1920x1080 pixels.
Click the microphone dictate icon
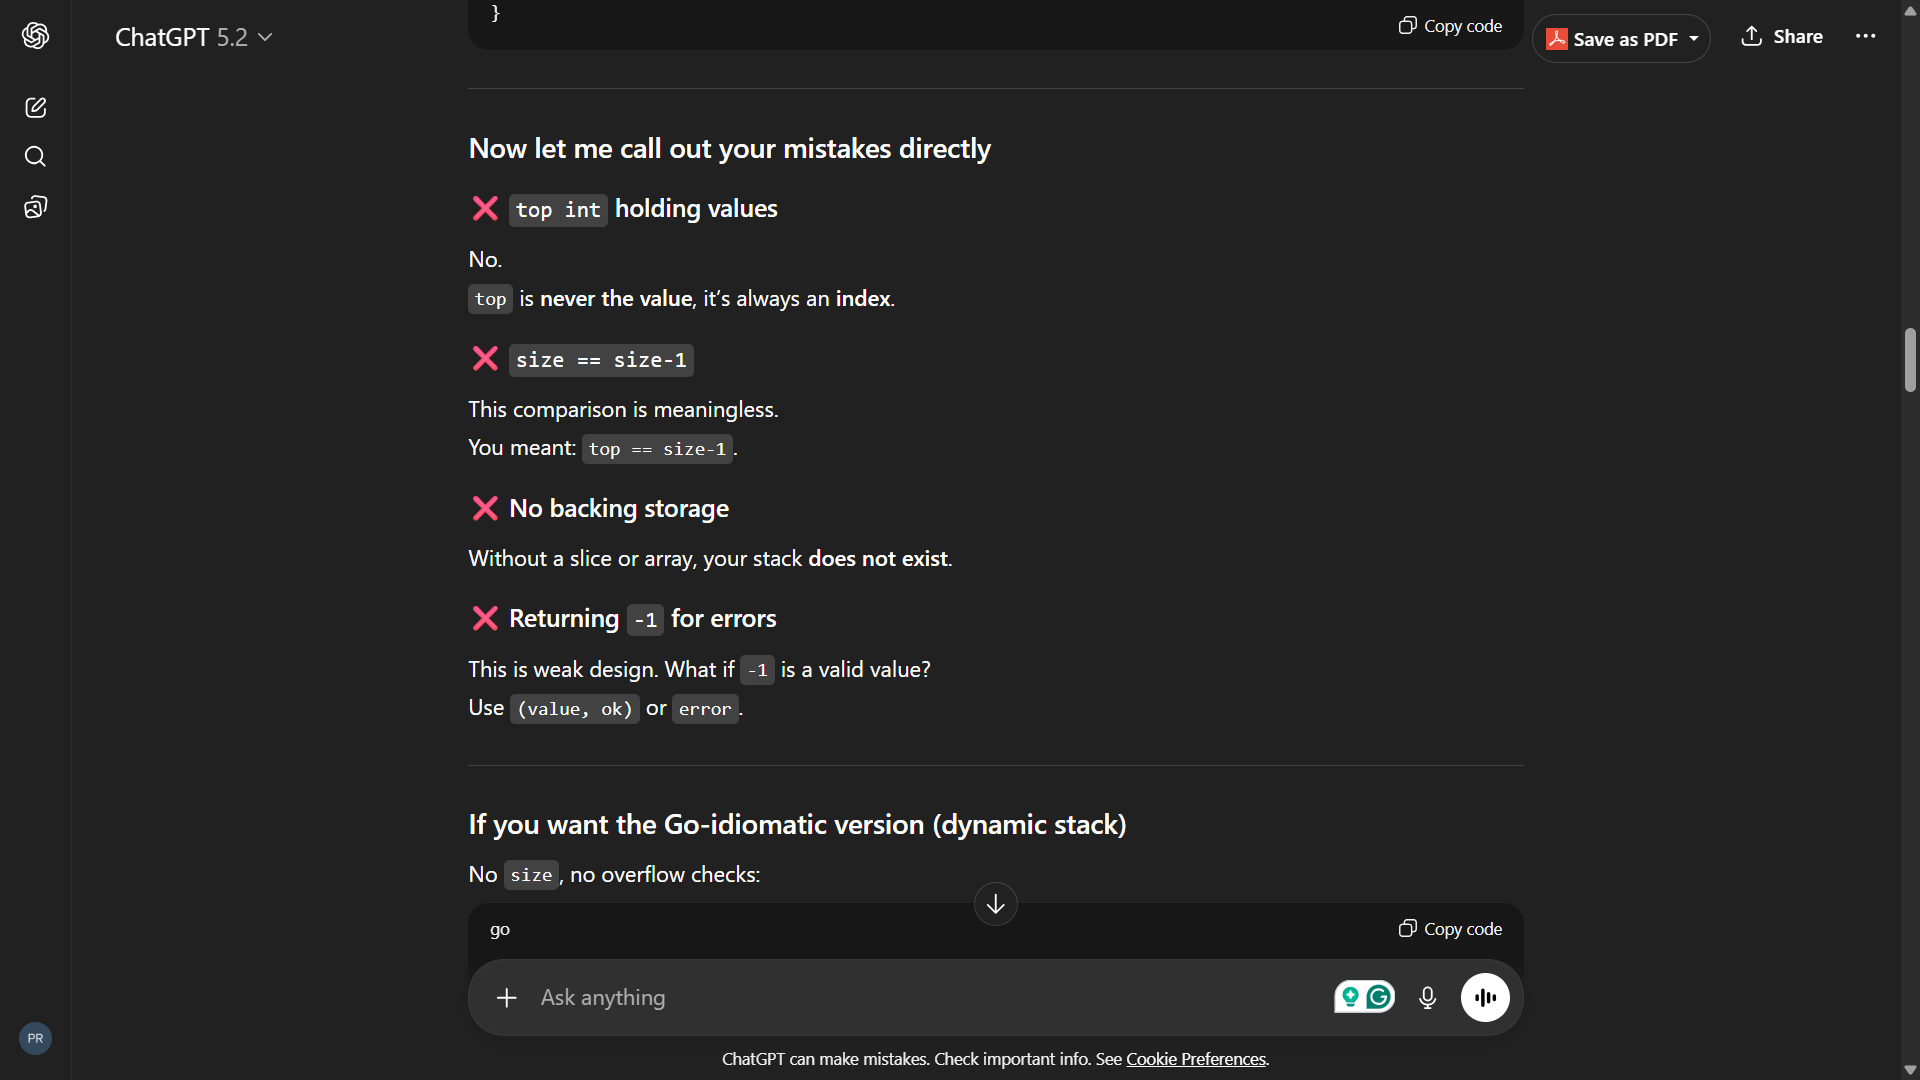click(1427, 998)
